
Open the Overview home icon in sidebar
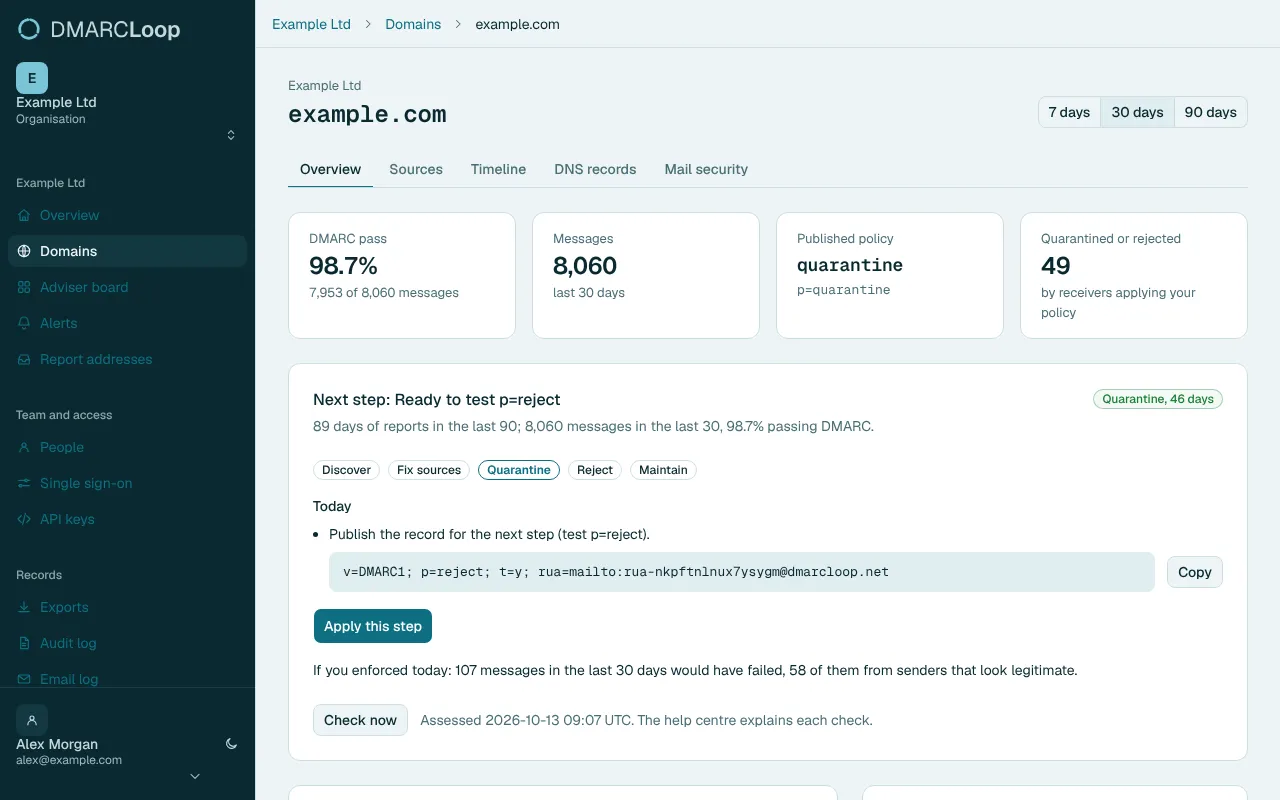click(x=24, y=215)
